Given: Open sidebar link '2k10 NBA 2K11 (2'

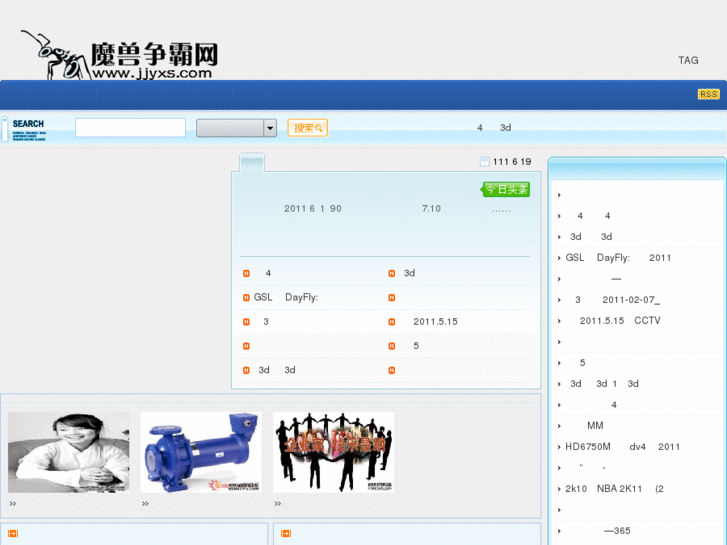Looking at the screenshot, I should (x=614, y=488).
